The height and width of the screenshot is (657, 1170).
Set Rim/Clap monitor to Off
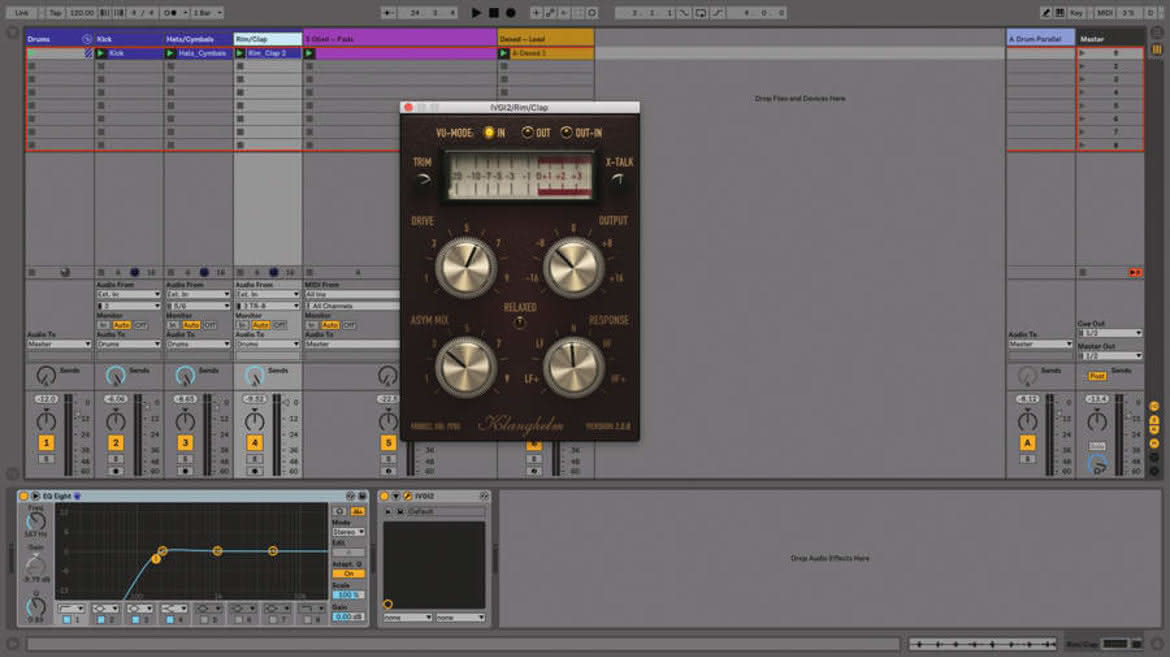click(x=280, y=325)
